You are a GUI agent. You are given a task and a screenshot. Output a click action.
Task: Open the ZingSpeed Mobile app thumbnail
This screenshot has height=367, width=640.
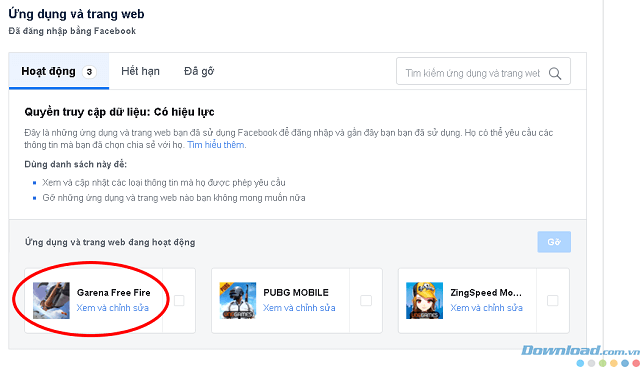424,300
